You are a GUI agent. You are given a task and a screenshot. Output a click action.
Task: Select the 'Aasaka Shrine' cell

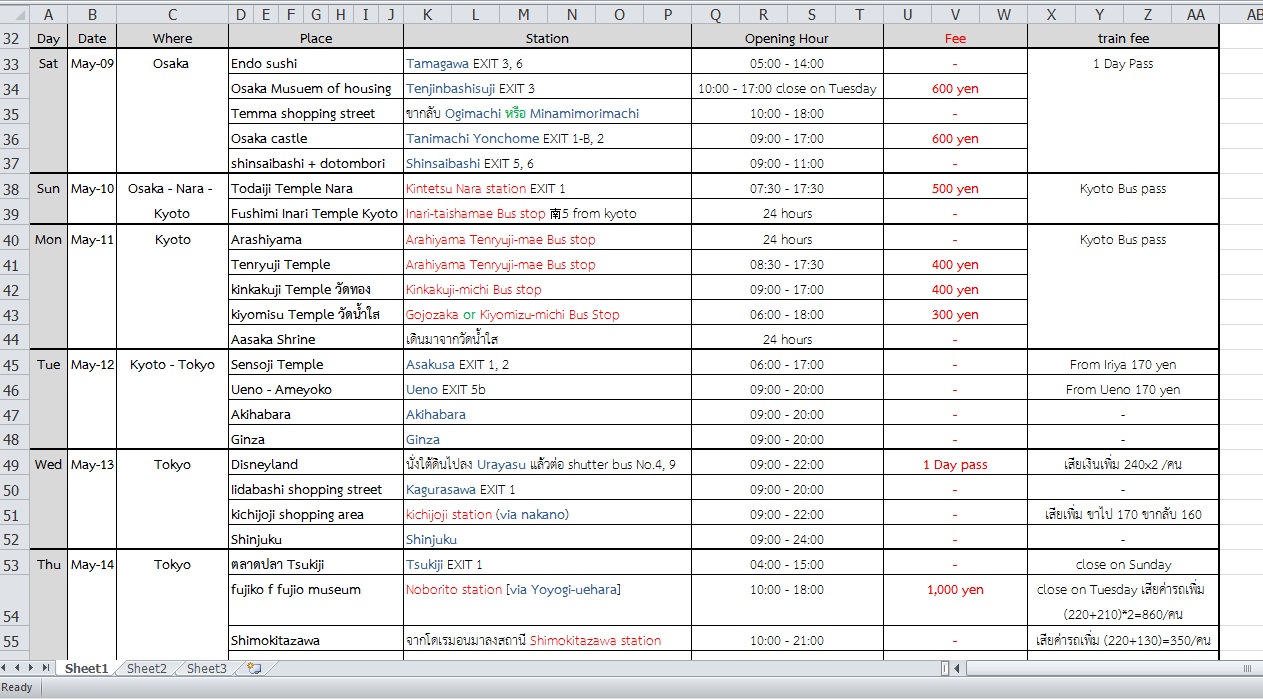[316, 339]
